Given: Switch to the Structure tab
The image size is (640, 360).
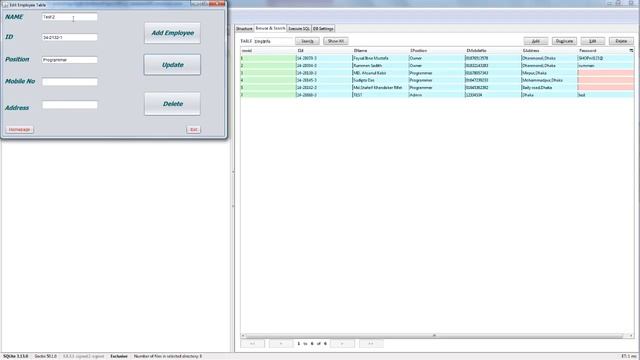Looking at the screenshot, I should coord(244,29).
